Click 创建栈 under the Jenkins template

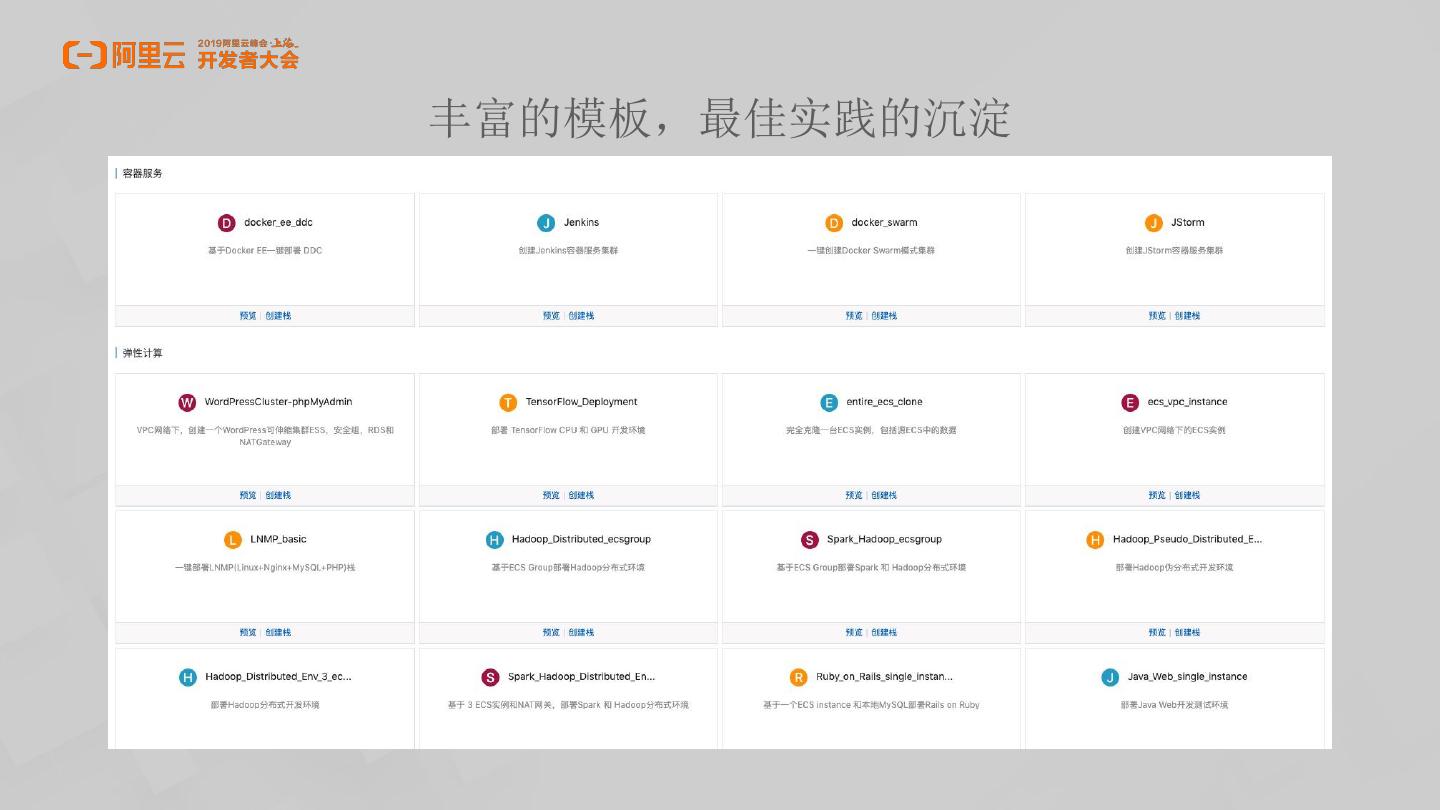pos(581,316)
